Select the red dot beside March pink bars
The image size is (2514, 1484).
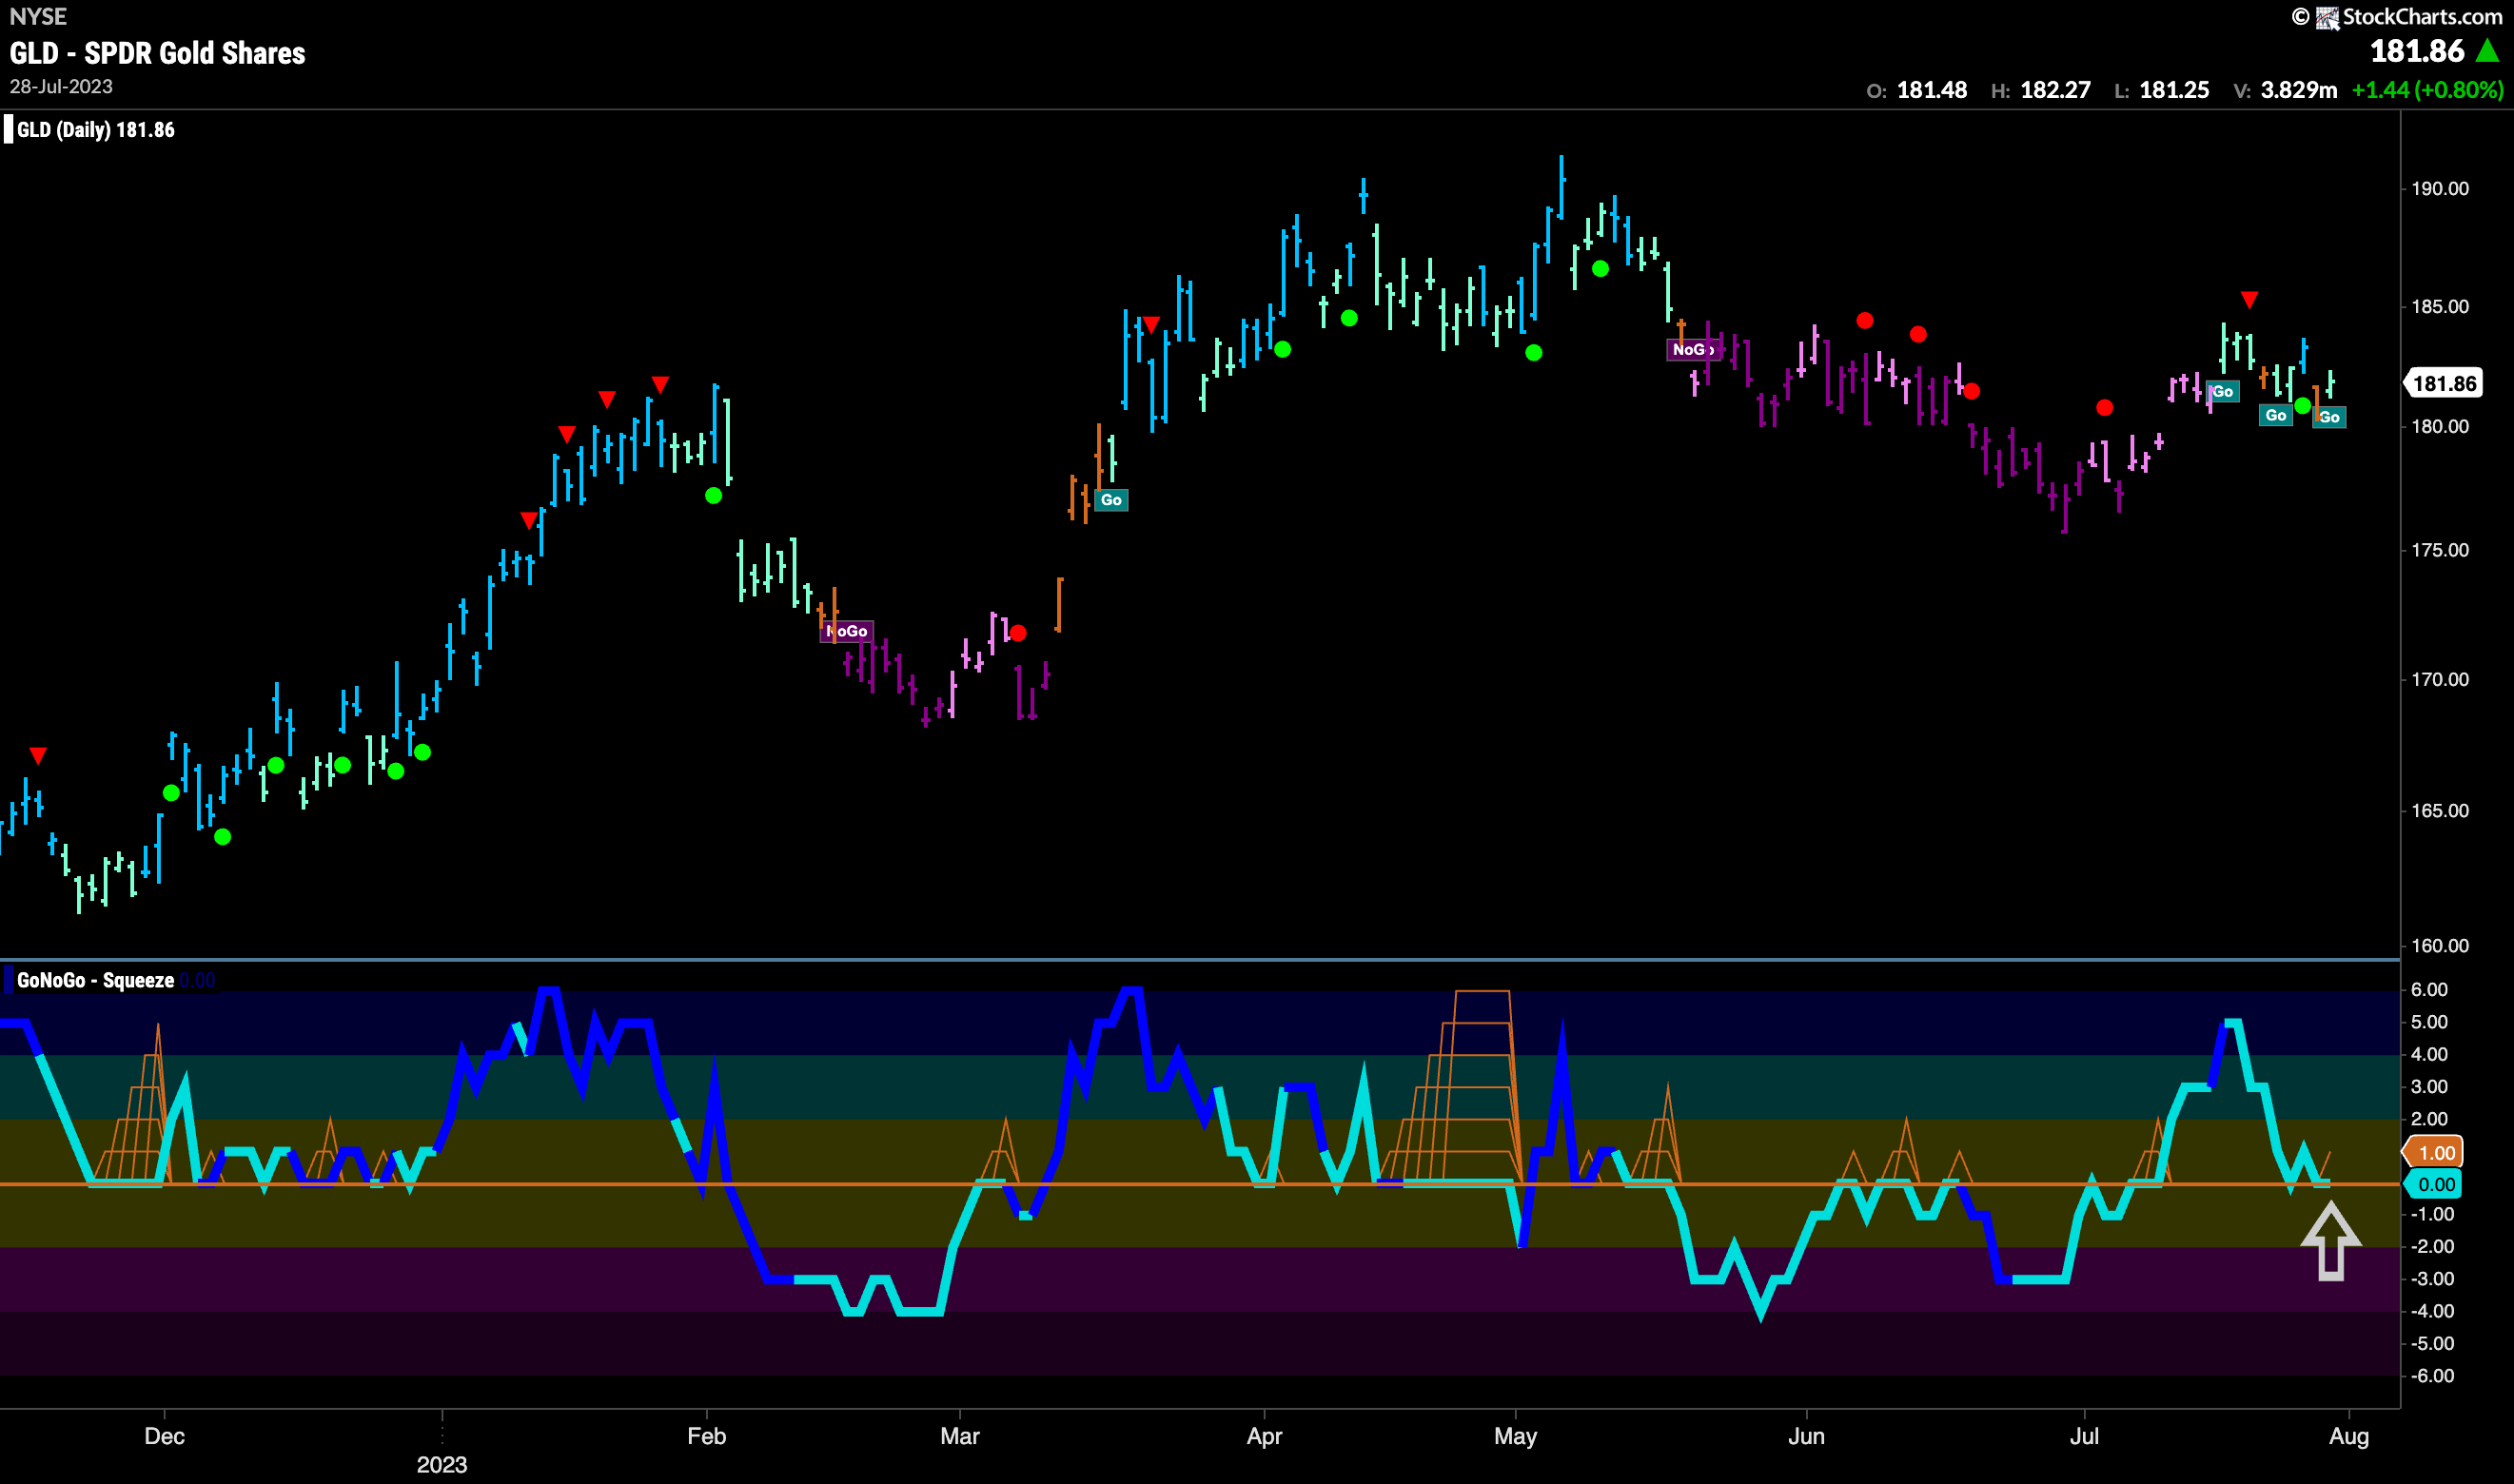[x=1018, y=633]
